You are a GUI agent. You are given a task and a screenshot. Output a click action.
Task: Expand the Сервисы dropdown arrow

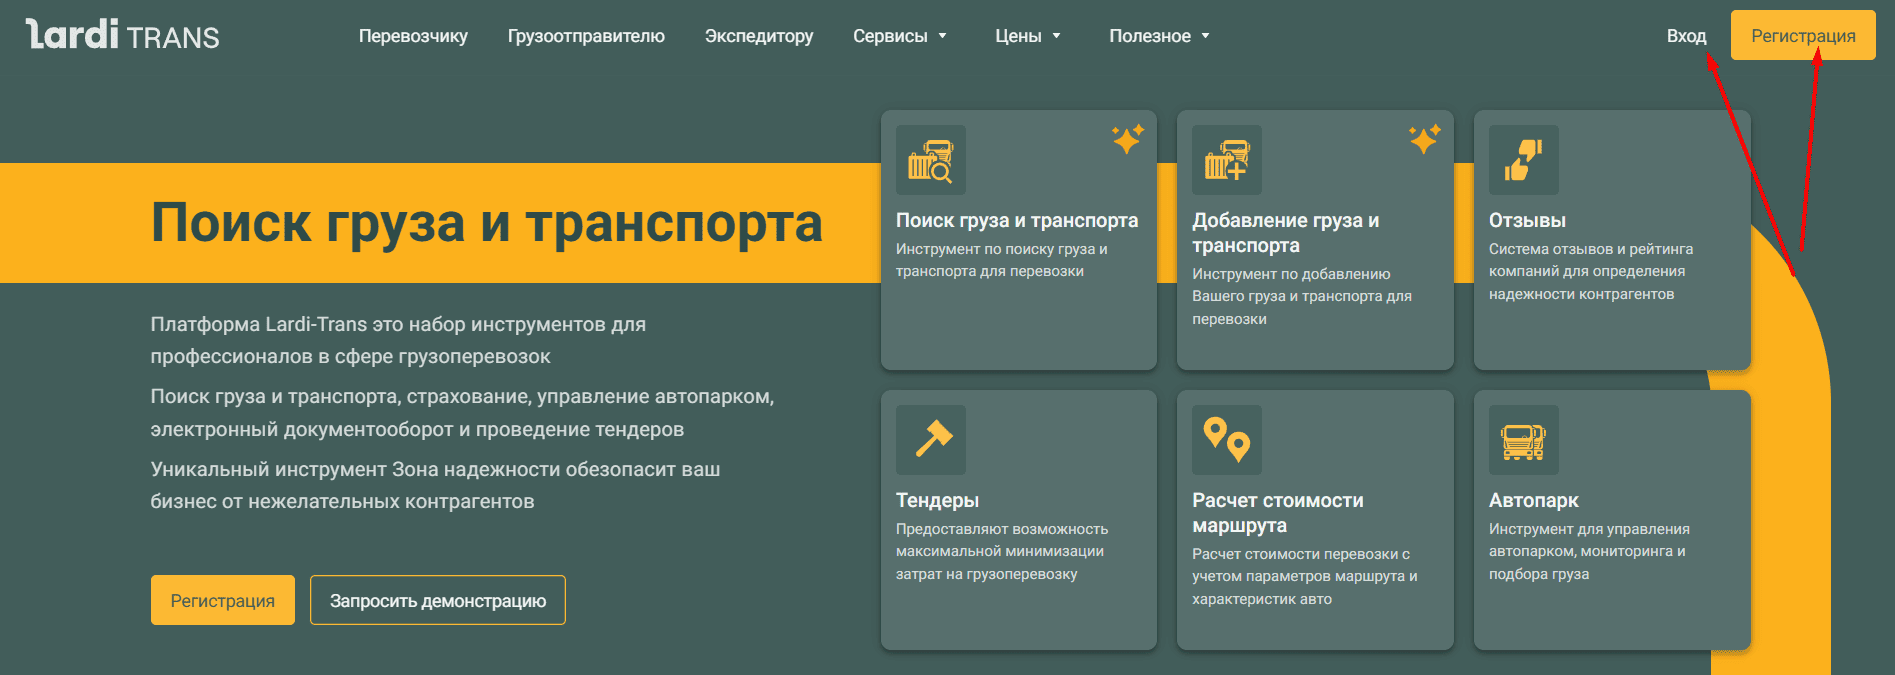coord(942,36)
